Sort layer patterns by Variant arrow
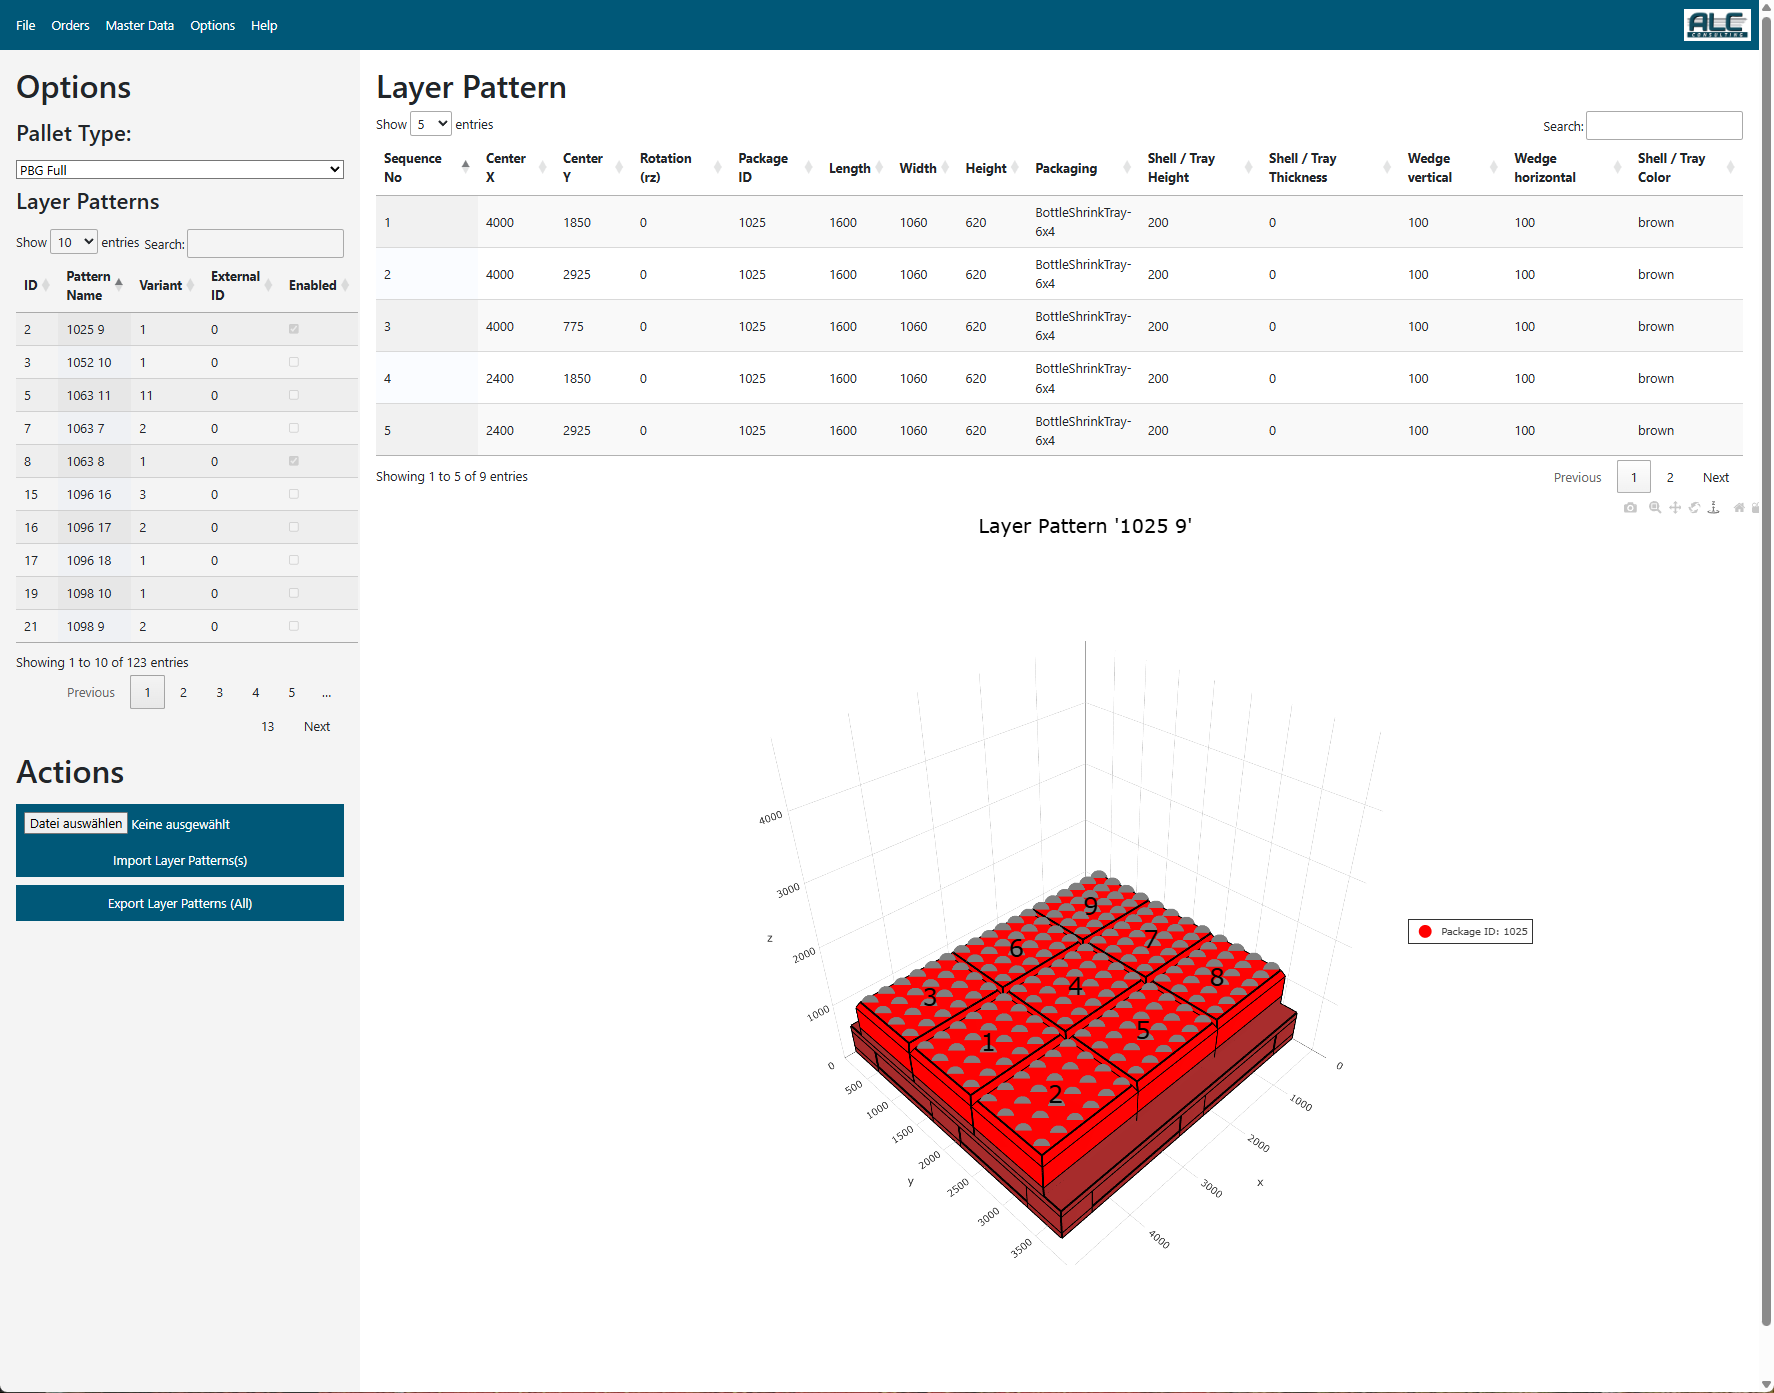The height and width of the screenshot is (1393, 1774). click(190, 286)
